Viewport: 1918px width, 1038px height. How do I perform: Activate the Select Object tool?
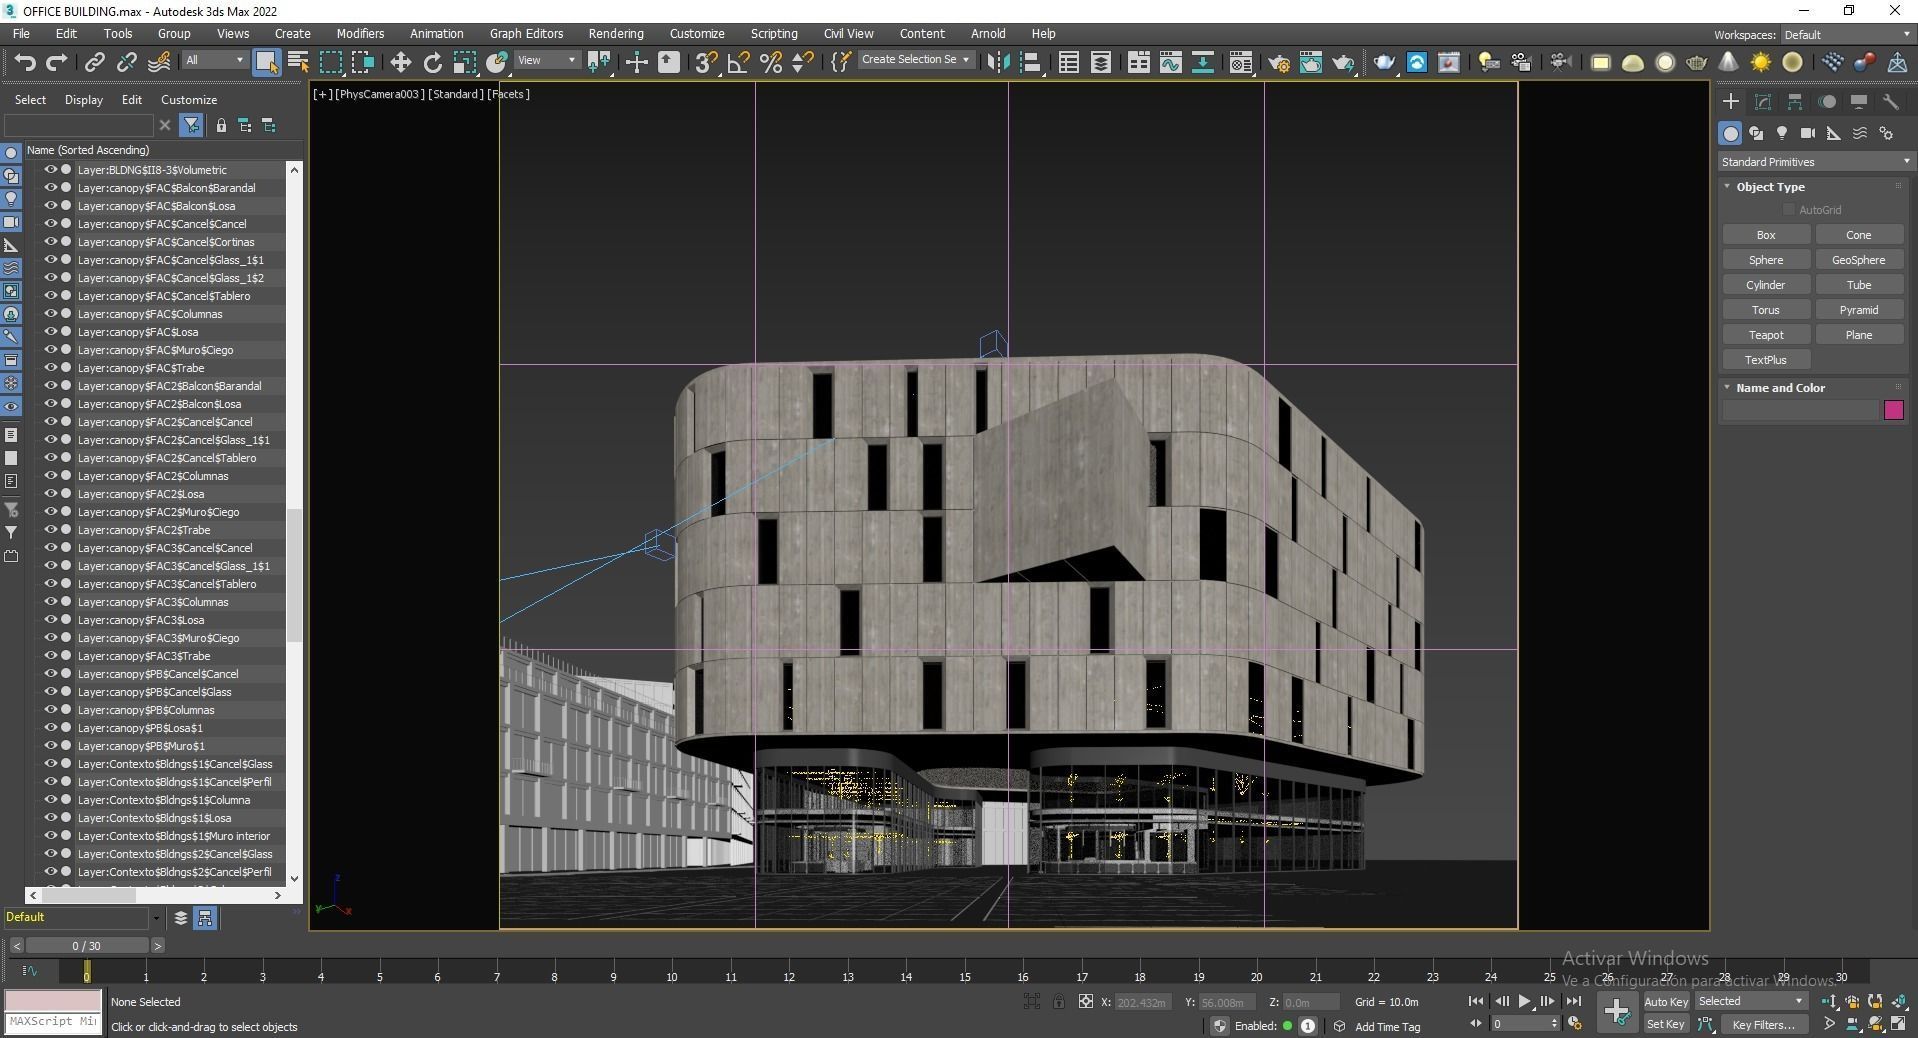[x=266, y=62]
